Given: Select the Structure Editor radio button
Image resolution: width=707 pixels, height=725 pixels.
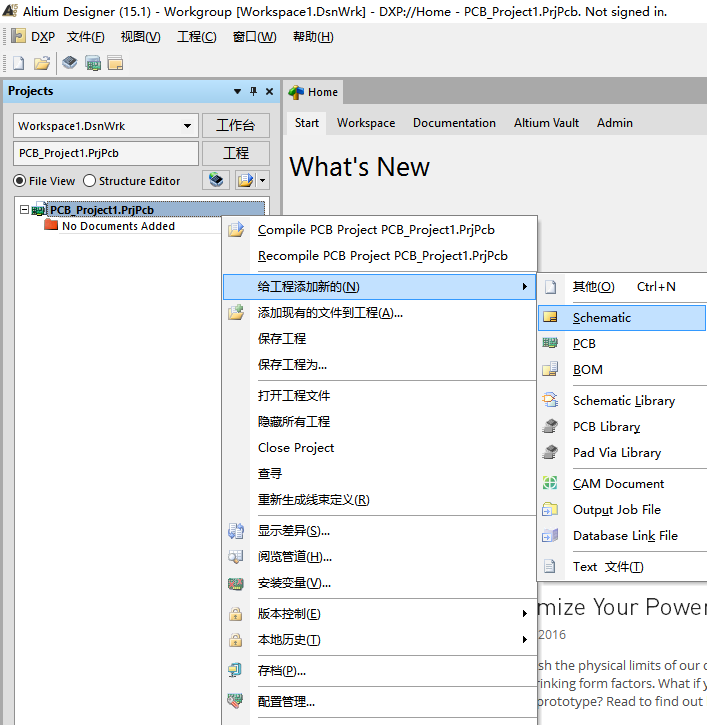Looking at the screenshot, I should (x=90, y=181).
